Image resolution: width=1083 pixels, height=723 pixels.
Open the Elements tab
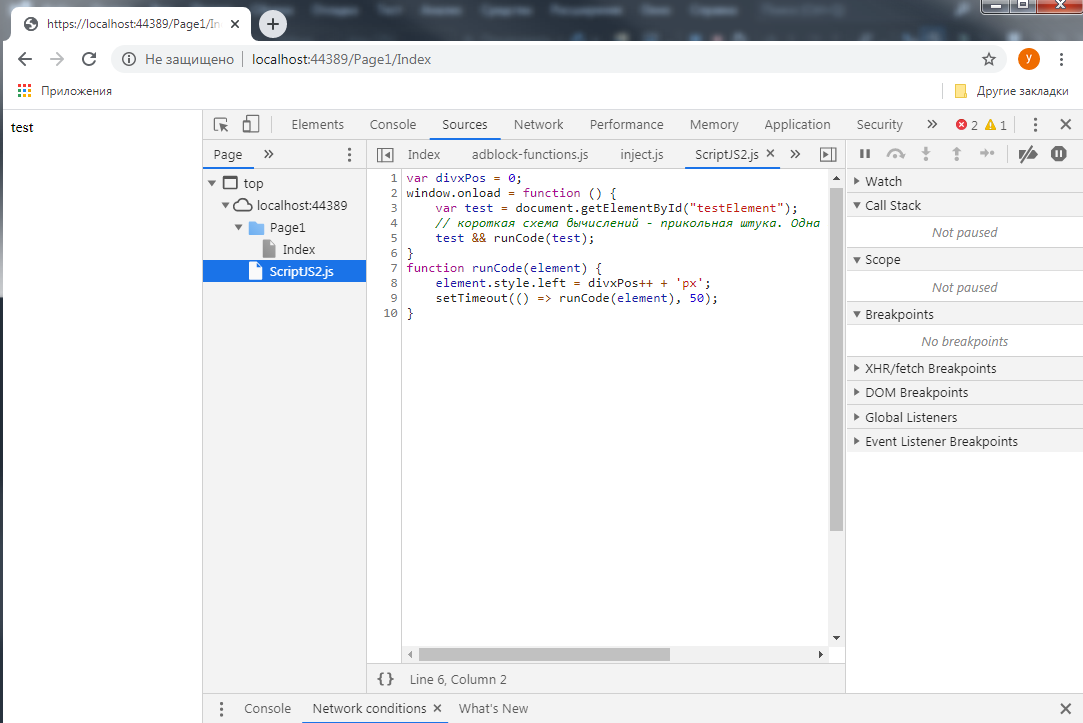pyautogui.click(x=317, y=125)
